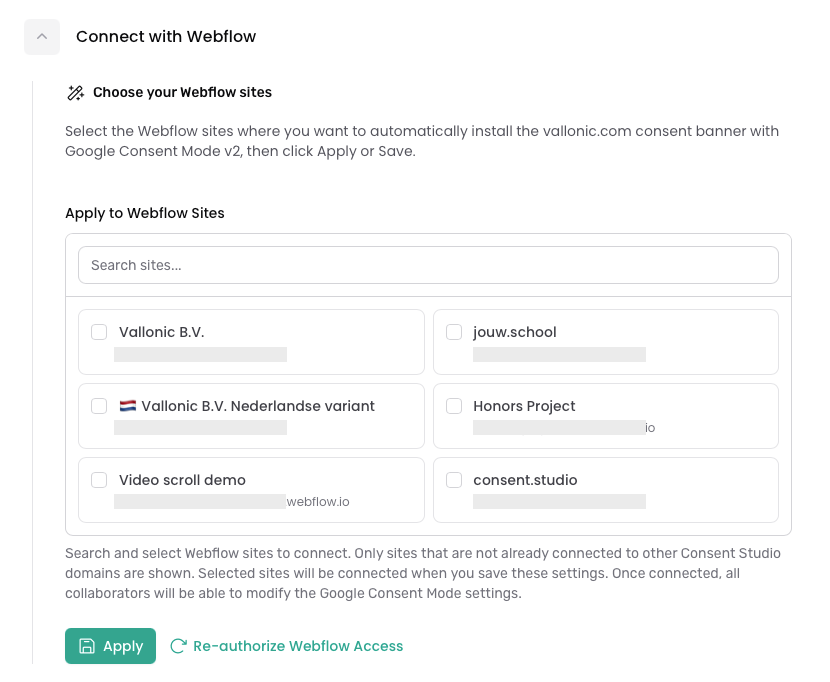Enable the jouw.school checkbox

(454, 332)
